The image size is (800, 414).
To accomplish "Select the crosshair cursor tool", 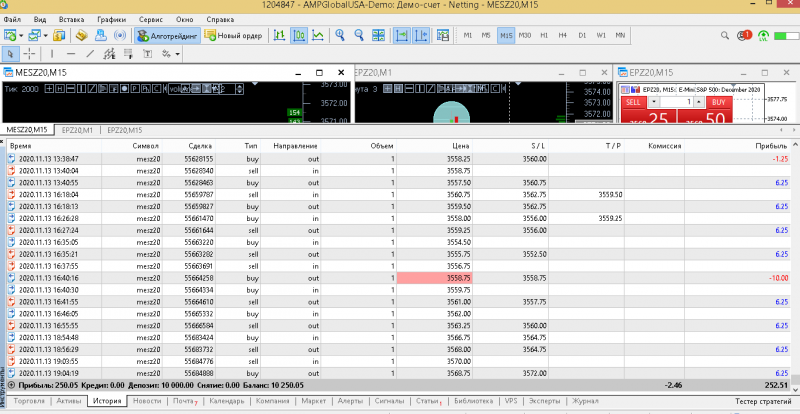I will pyautogui.click(x=30, y=53).
